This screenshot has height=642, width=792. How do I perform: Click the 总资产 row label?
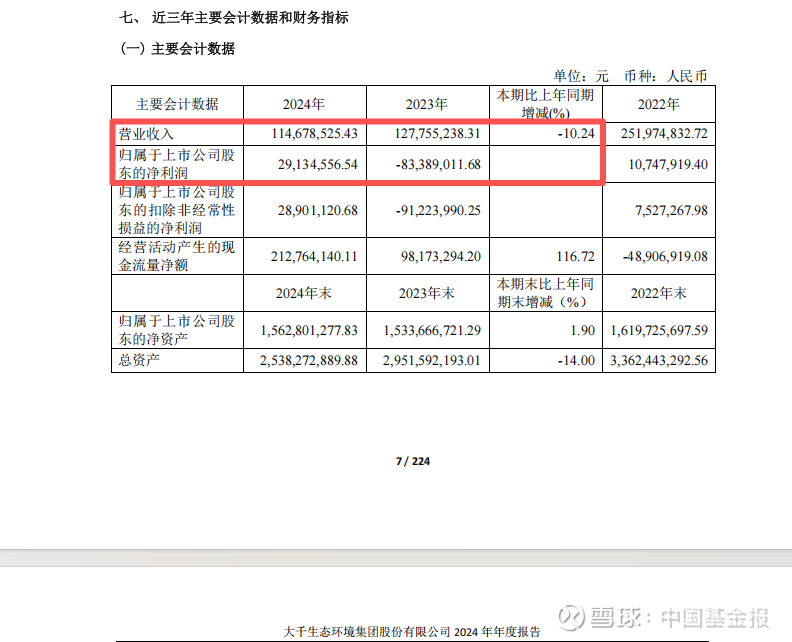[x=139, y=360]
